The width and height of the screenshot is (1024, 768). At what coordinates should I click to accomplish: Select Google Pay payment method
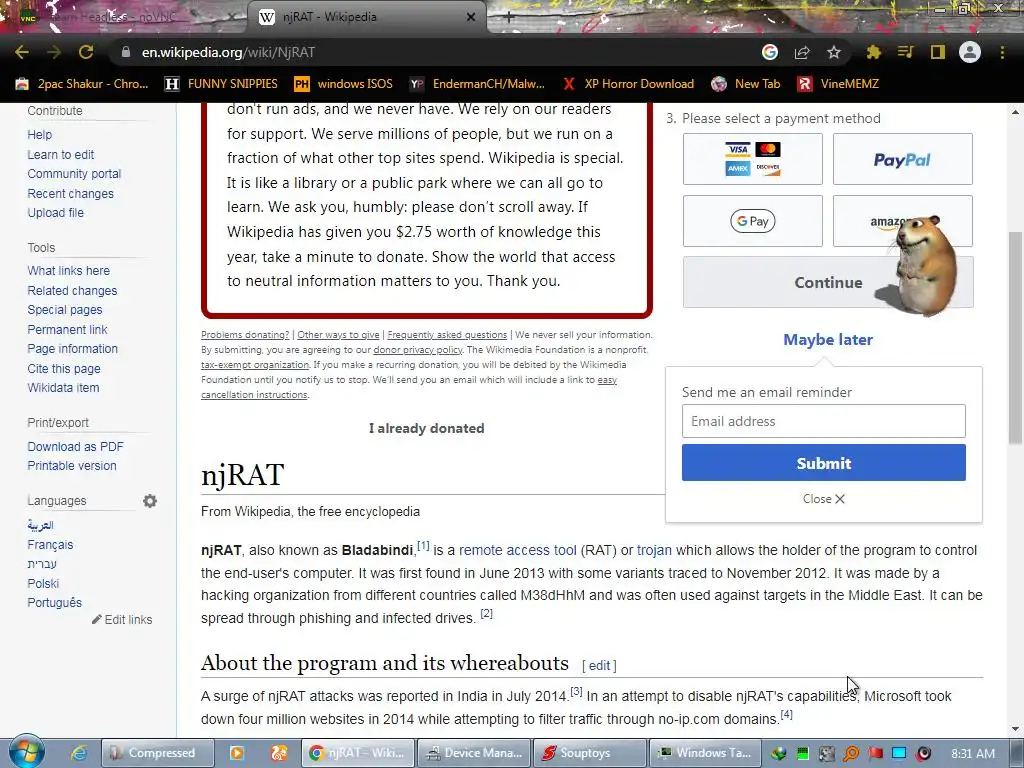click(752, 221)
